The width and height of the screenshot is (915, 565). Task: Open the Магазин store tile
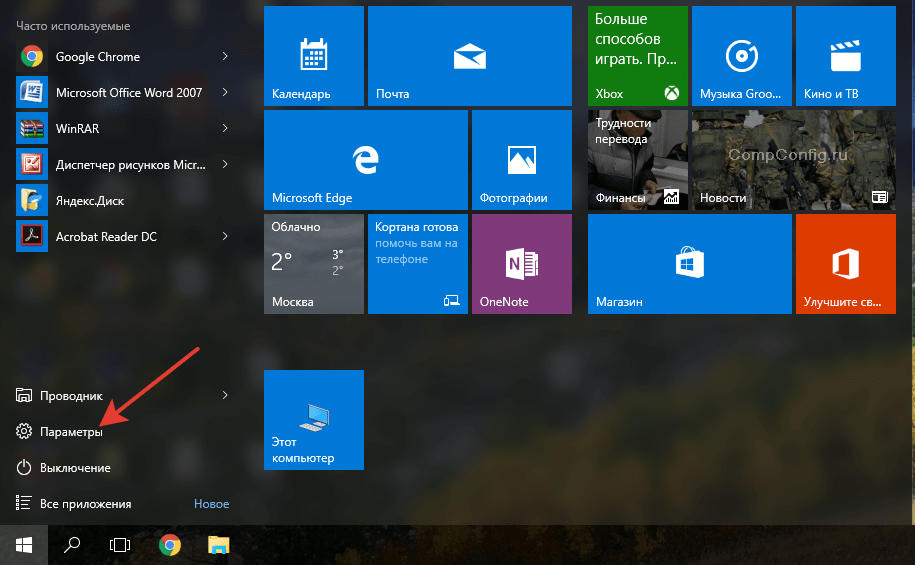tap(690, 264)
